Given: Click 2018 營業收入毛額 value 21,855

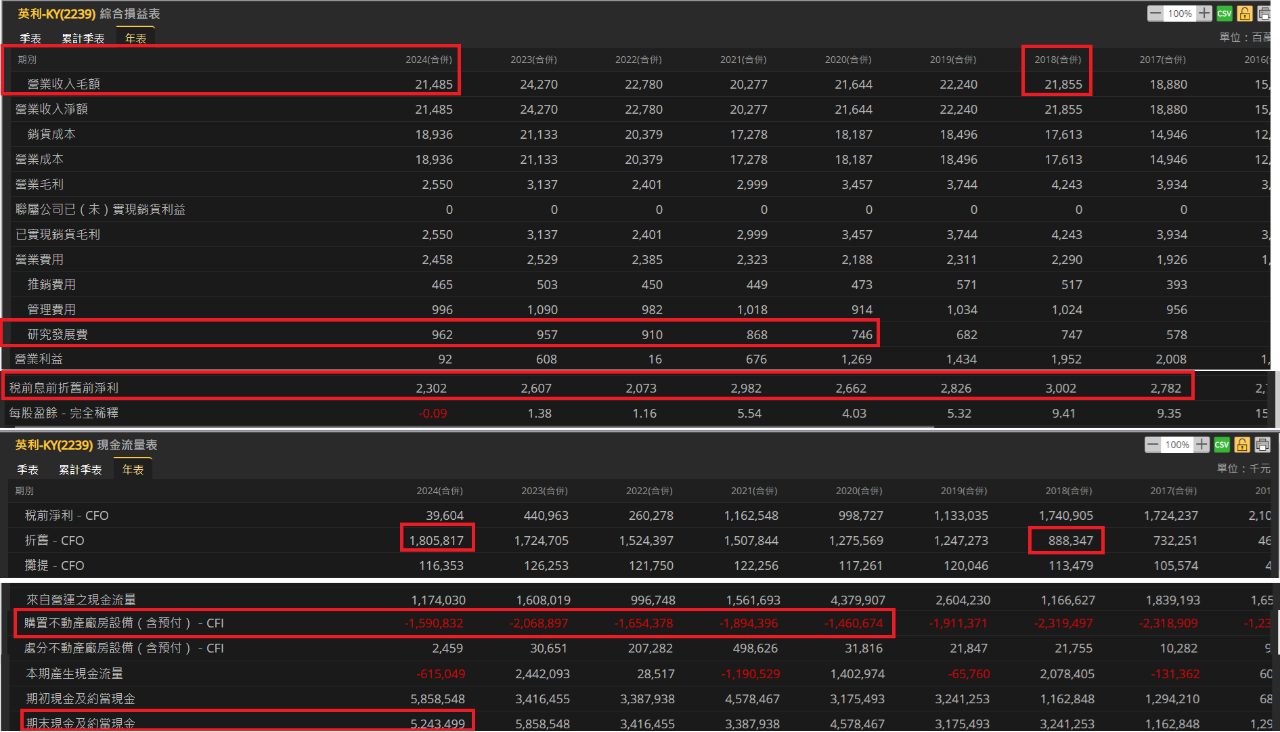Looking at the screenshot, I should coord(1063,84).
